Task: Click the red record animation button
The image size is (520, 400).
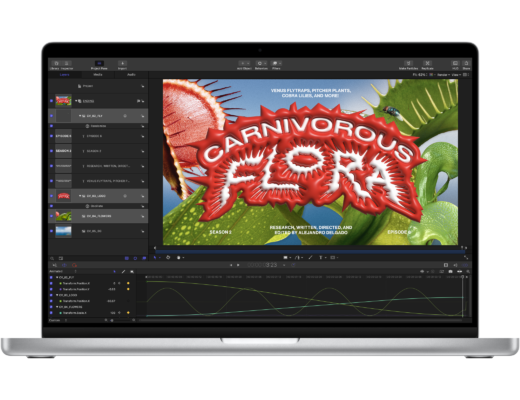Action: point(74,265)
